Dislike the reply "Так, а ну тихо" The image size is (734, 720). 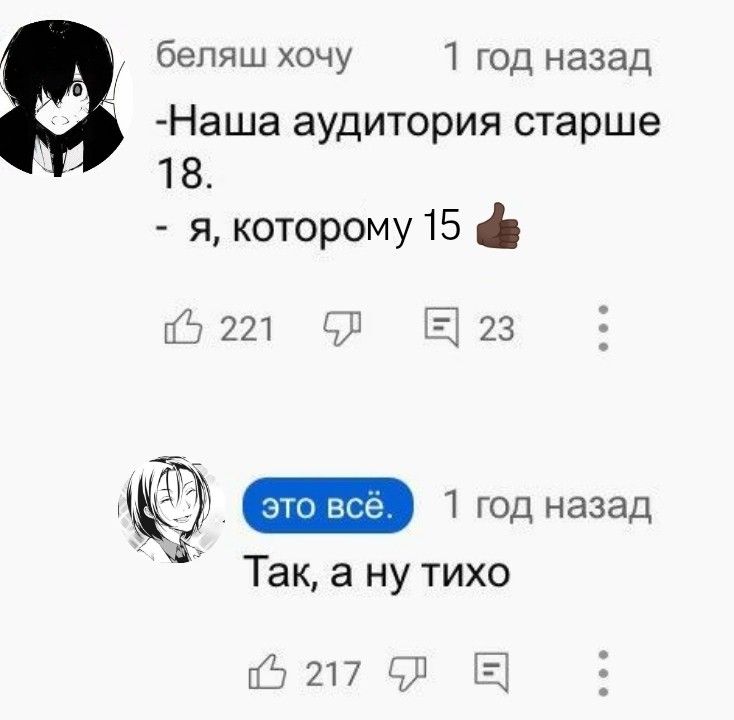pyautogui.click(x=408, y=673)
